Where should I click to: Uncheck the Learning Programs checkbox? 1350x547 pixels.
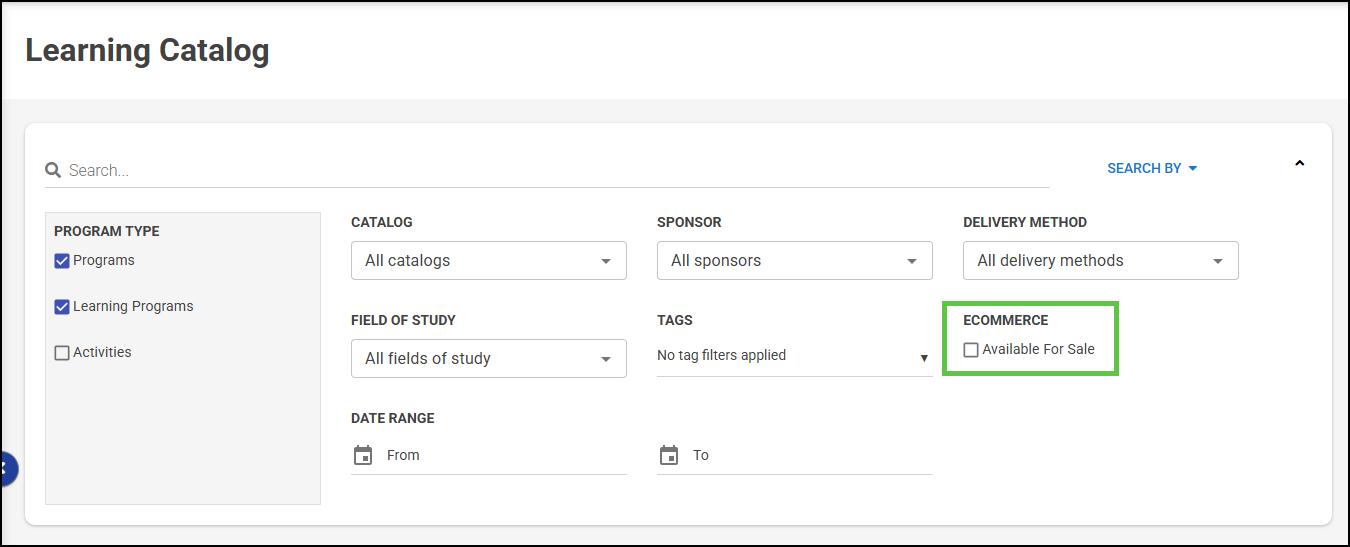pos(62,307)
